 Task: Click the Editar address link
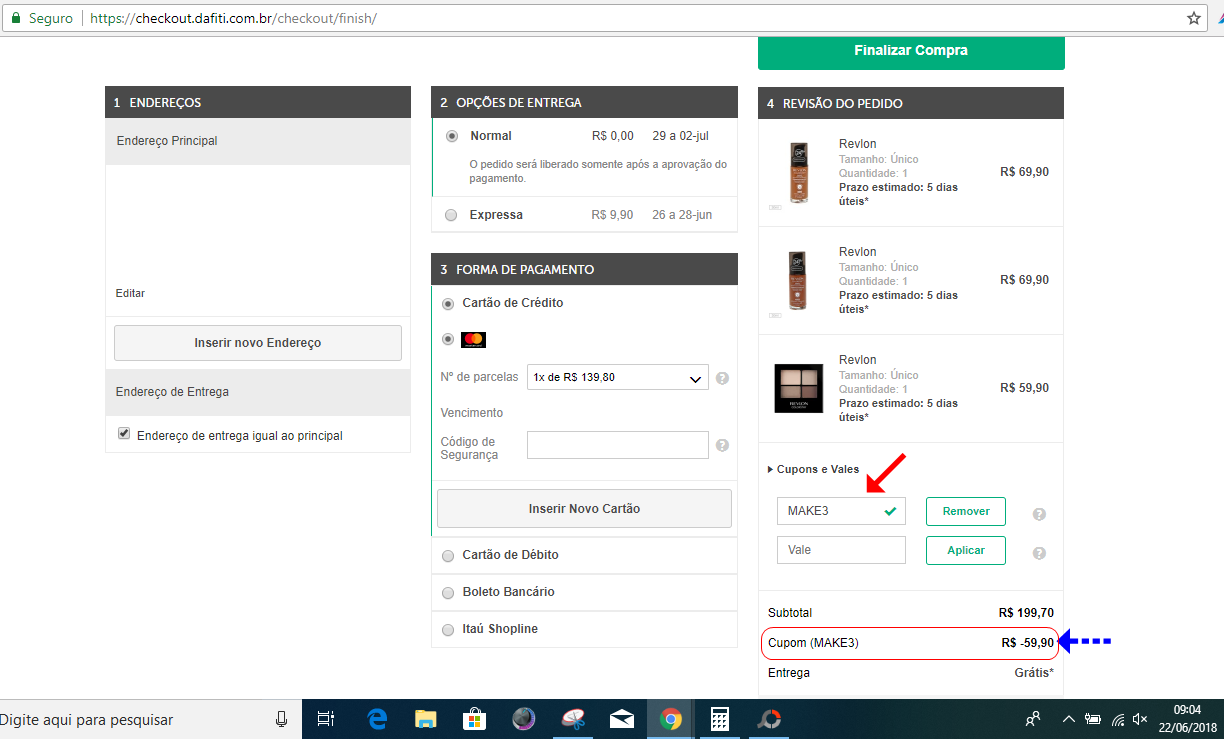[x=130, y=293]
